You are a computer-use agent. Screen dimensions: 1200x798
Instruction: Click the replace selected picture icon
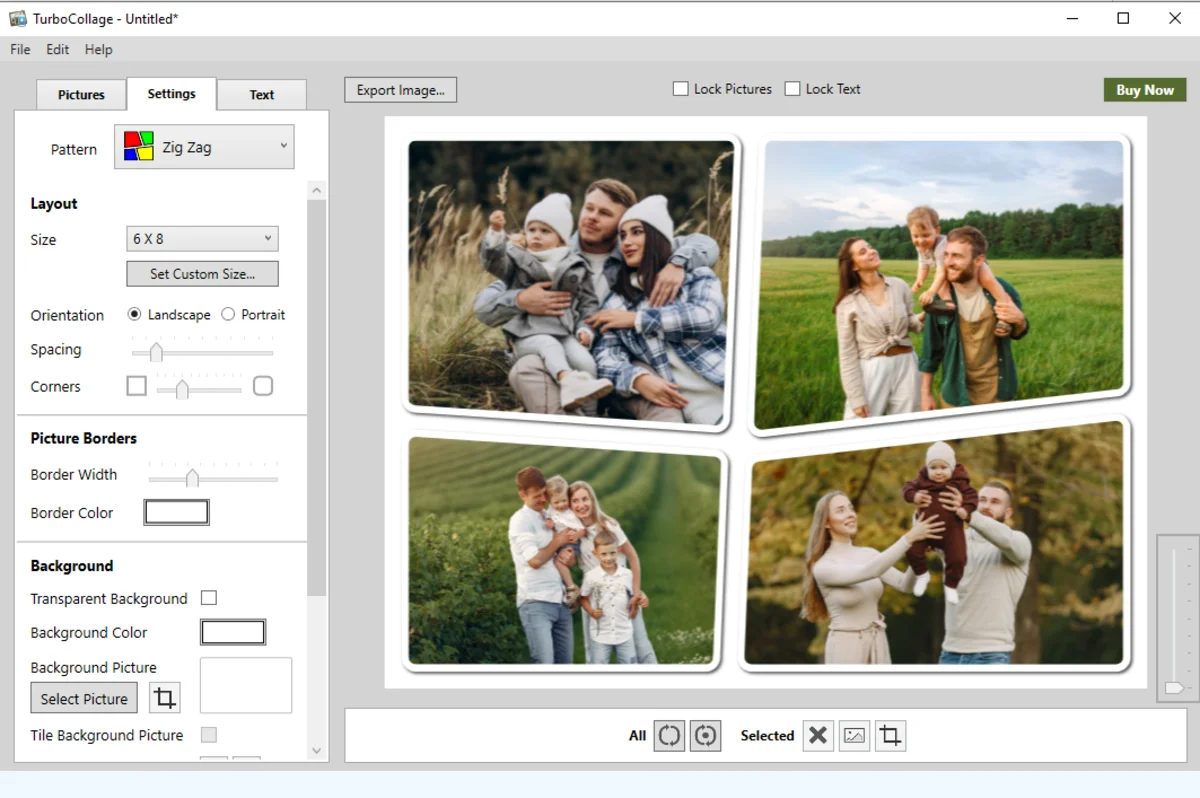854,736
